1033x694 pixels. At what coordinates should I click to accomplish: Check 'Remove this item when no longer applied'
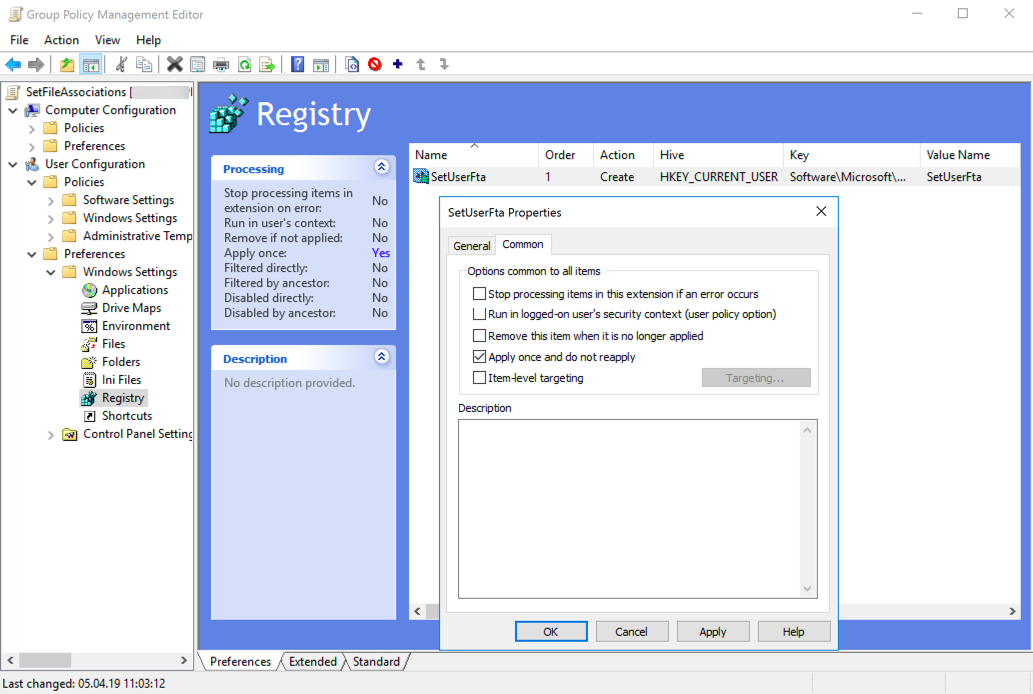point(480,336)
